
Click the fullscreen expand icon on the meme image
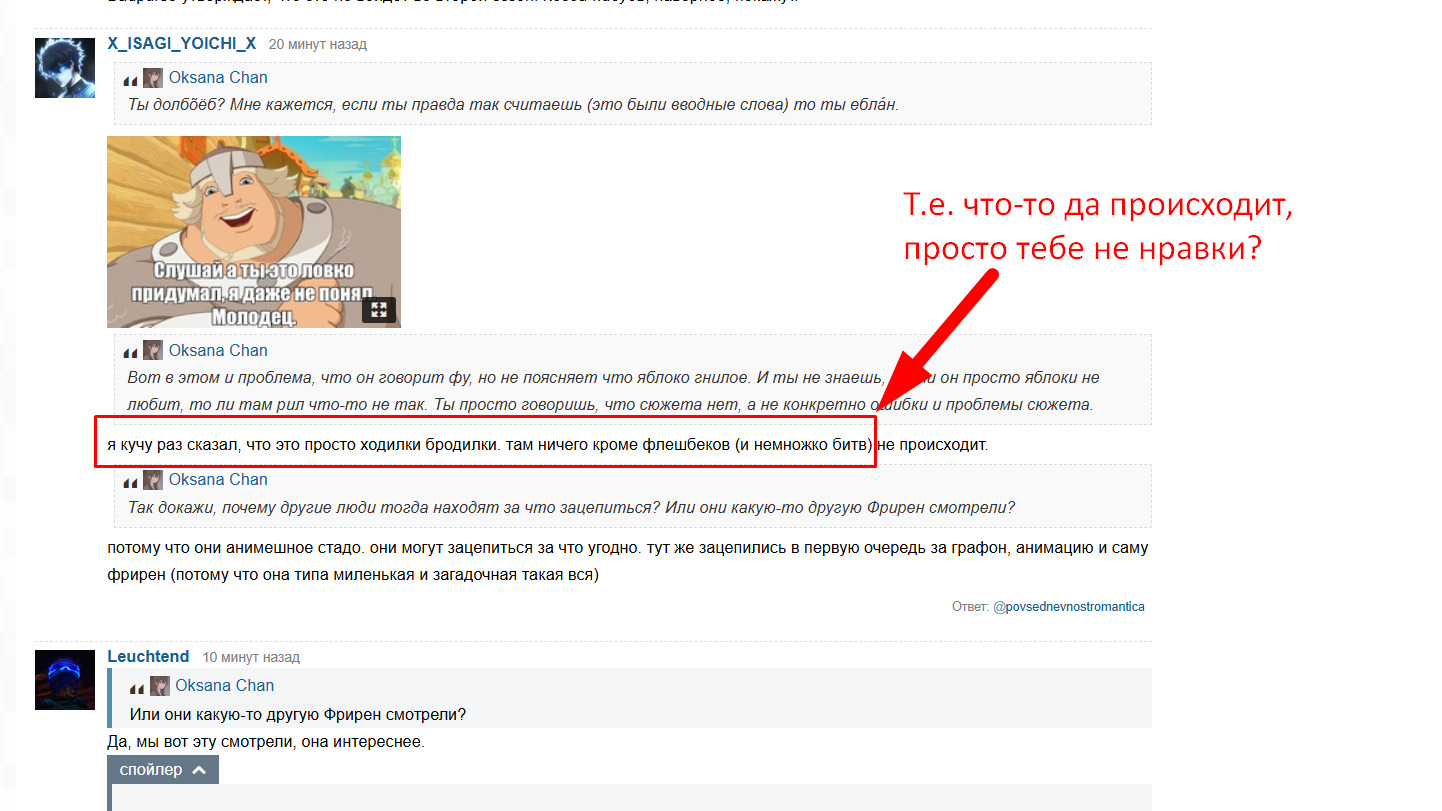tap(378, 310)
